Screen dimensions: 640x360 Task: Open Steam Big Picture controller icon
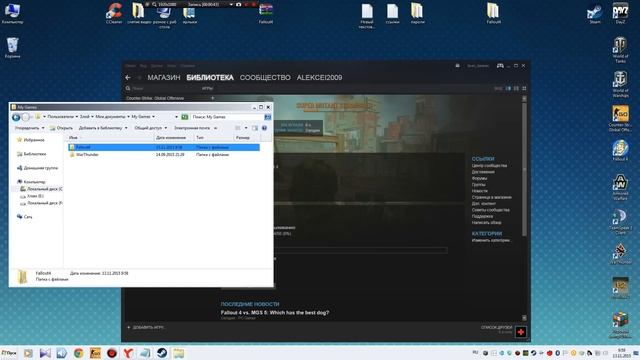(500, 66)
